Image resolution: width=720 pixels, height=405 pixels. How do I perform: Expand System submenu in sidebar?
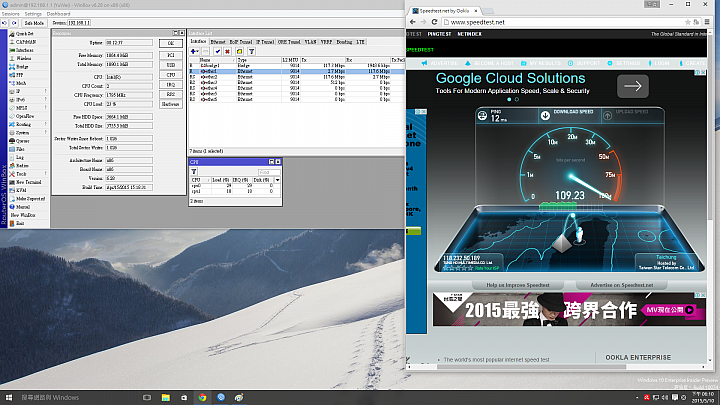[45, 133]
